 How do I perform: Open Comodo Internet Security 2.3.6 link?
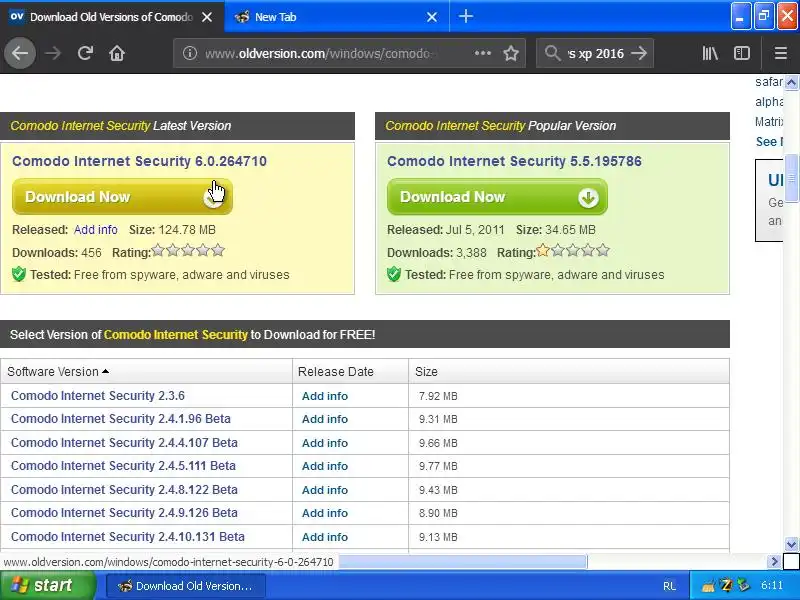tap(98, 395)
